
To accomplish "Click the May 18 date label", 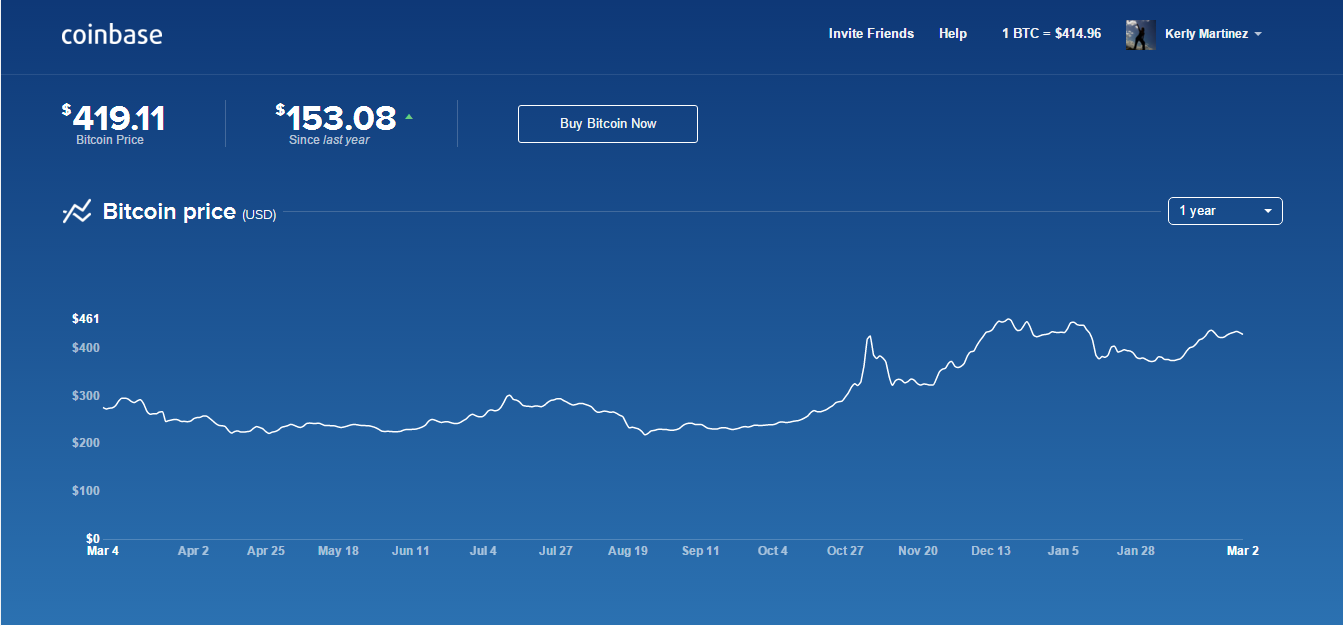I will coord(338,551).
